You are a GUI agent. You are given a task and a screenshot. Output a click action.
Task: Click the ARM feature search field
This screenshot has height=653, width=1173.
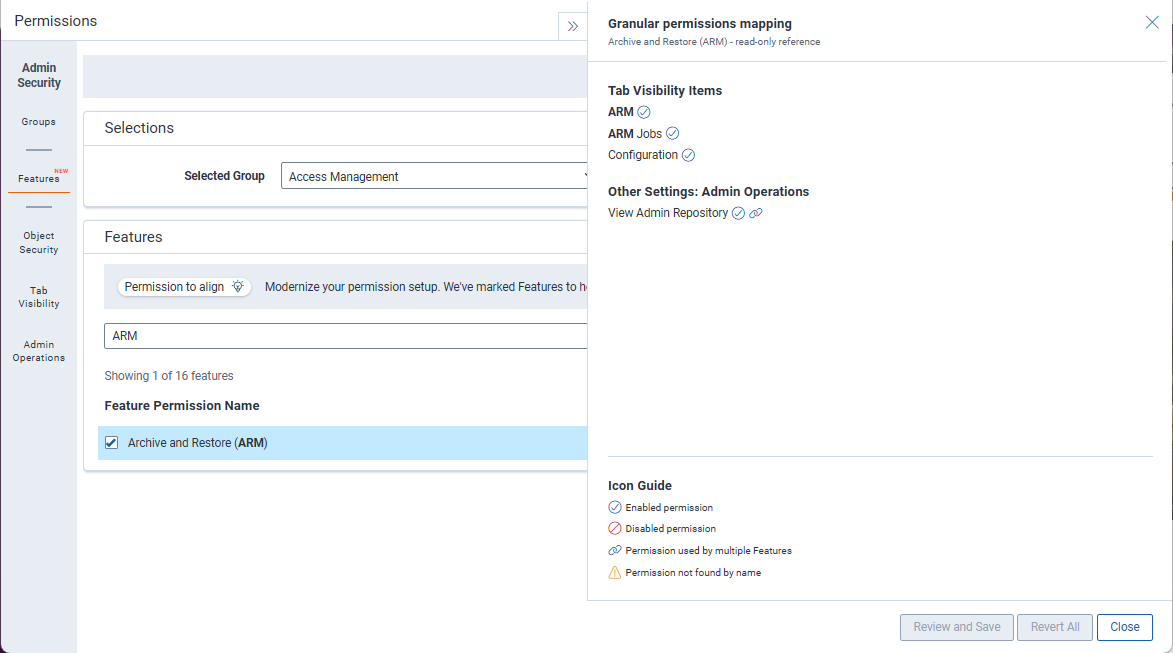point(346,336)
